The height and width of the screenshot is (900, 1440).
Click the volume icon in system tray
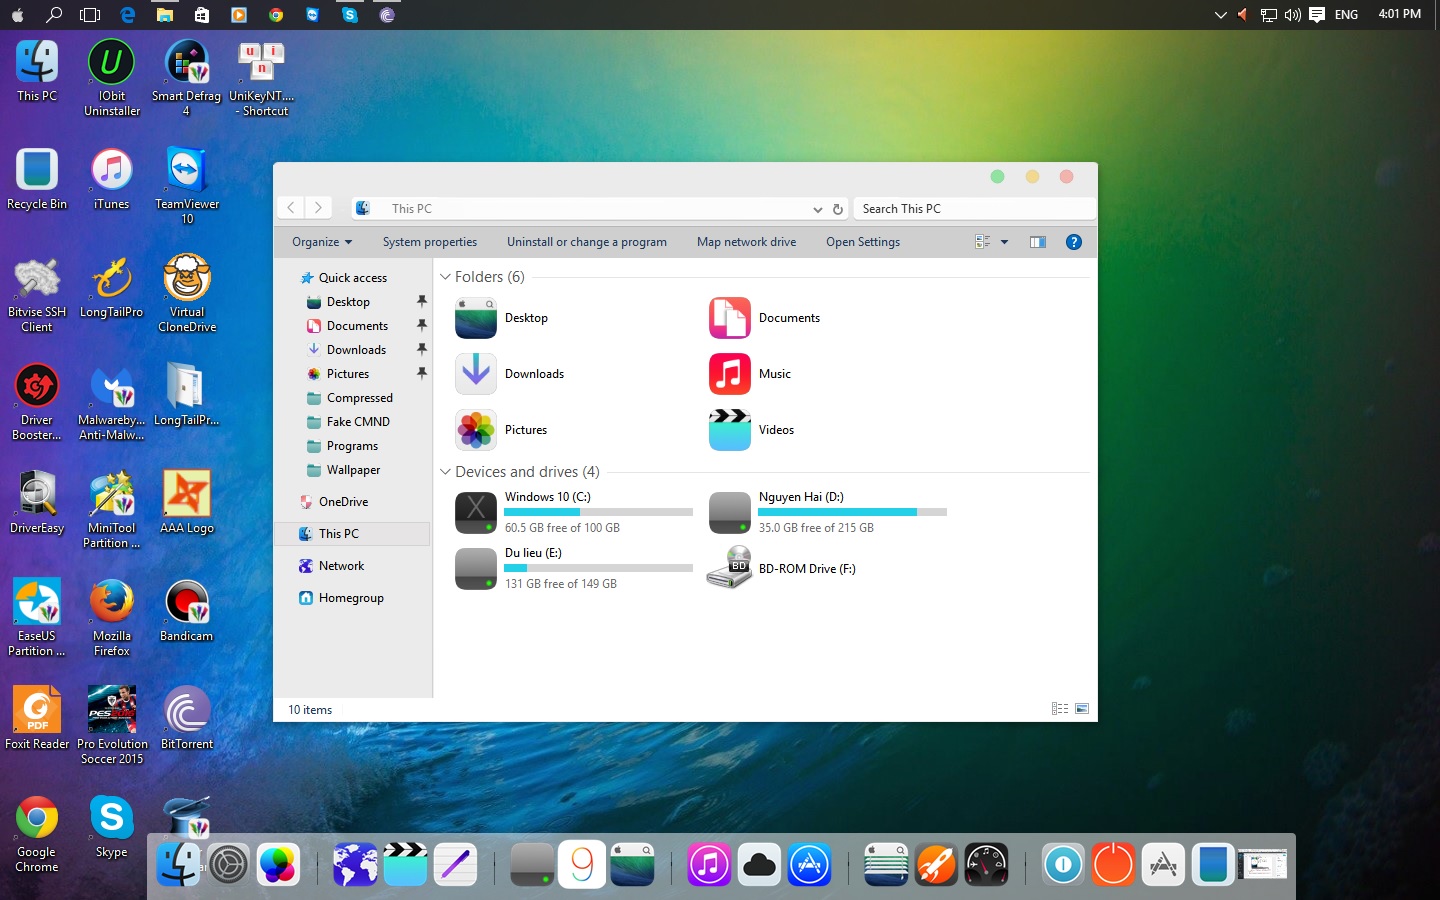click(1292, 15)
